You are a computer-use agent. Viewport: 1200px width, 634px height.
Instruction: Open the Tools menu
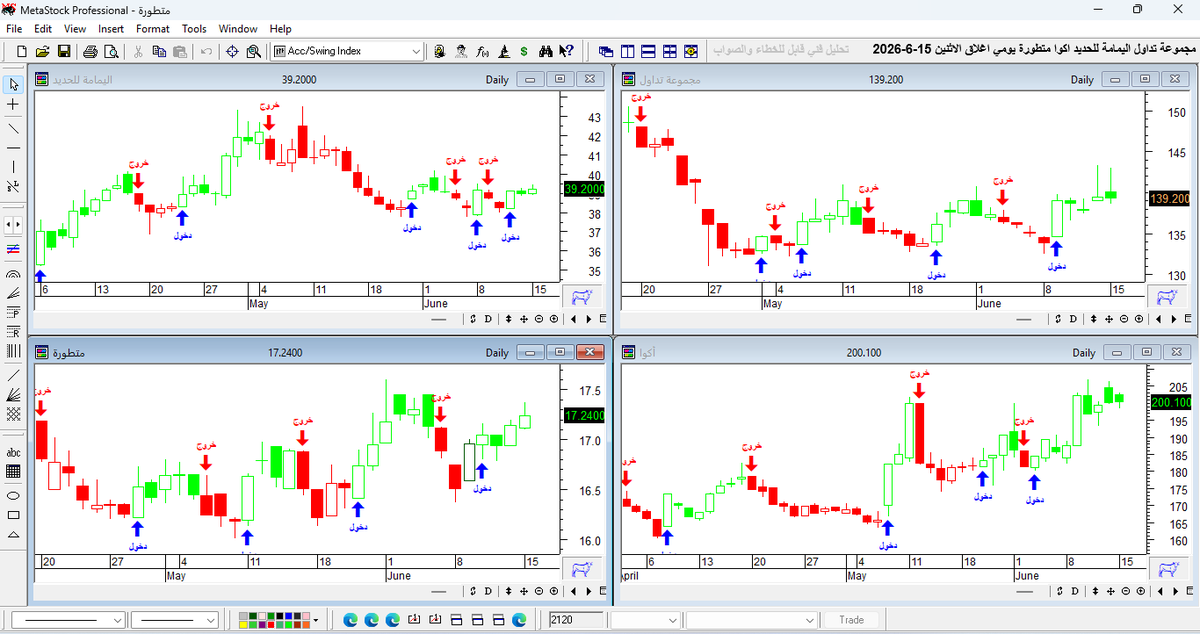click(x=194, y=29)
